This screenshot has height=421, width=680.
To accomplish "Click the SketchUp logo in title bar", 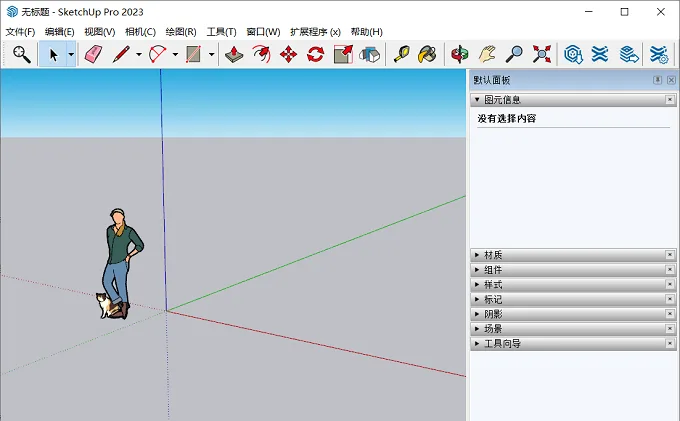I will pos(12,12).
